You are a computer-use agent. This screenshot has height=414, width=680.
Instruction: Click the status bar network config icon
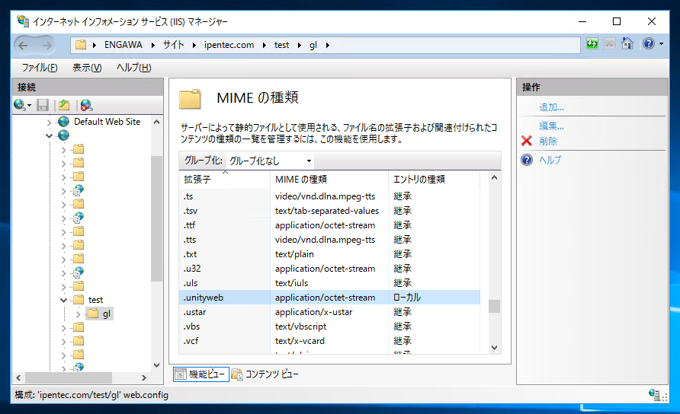coord(654,394)
